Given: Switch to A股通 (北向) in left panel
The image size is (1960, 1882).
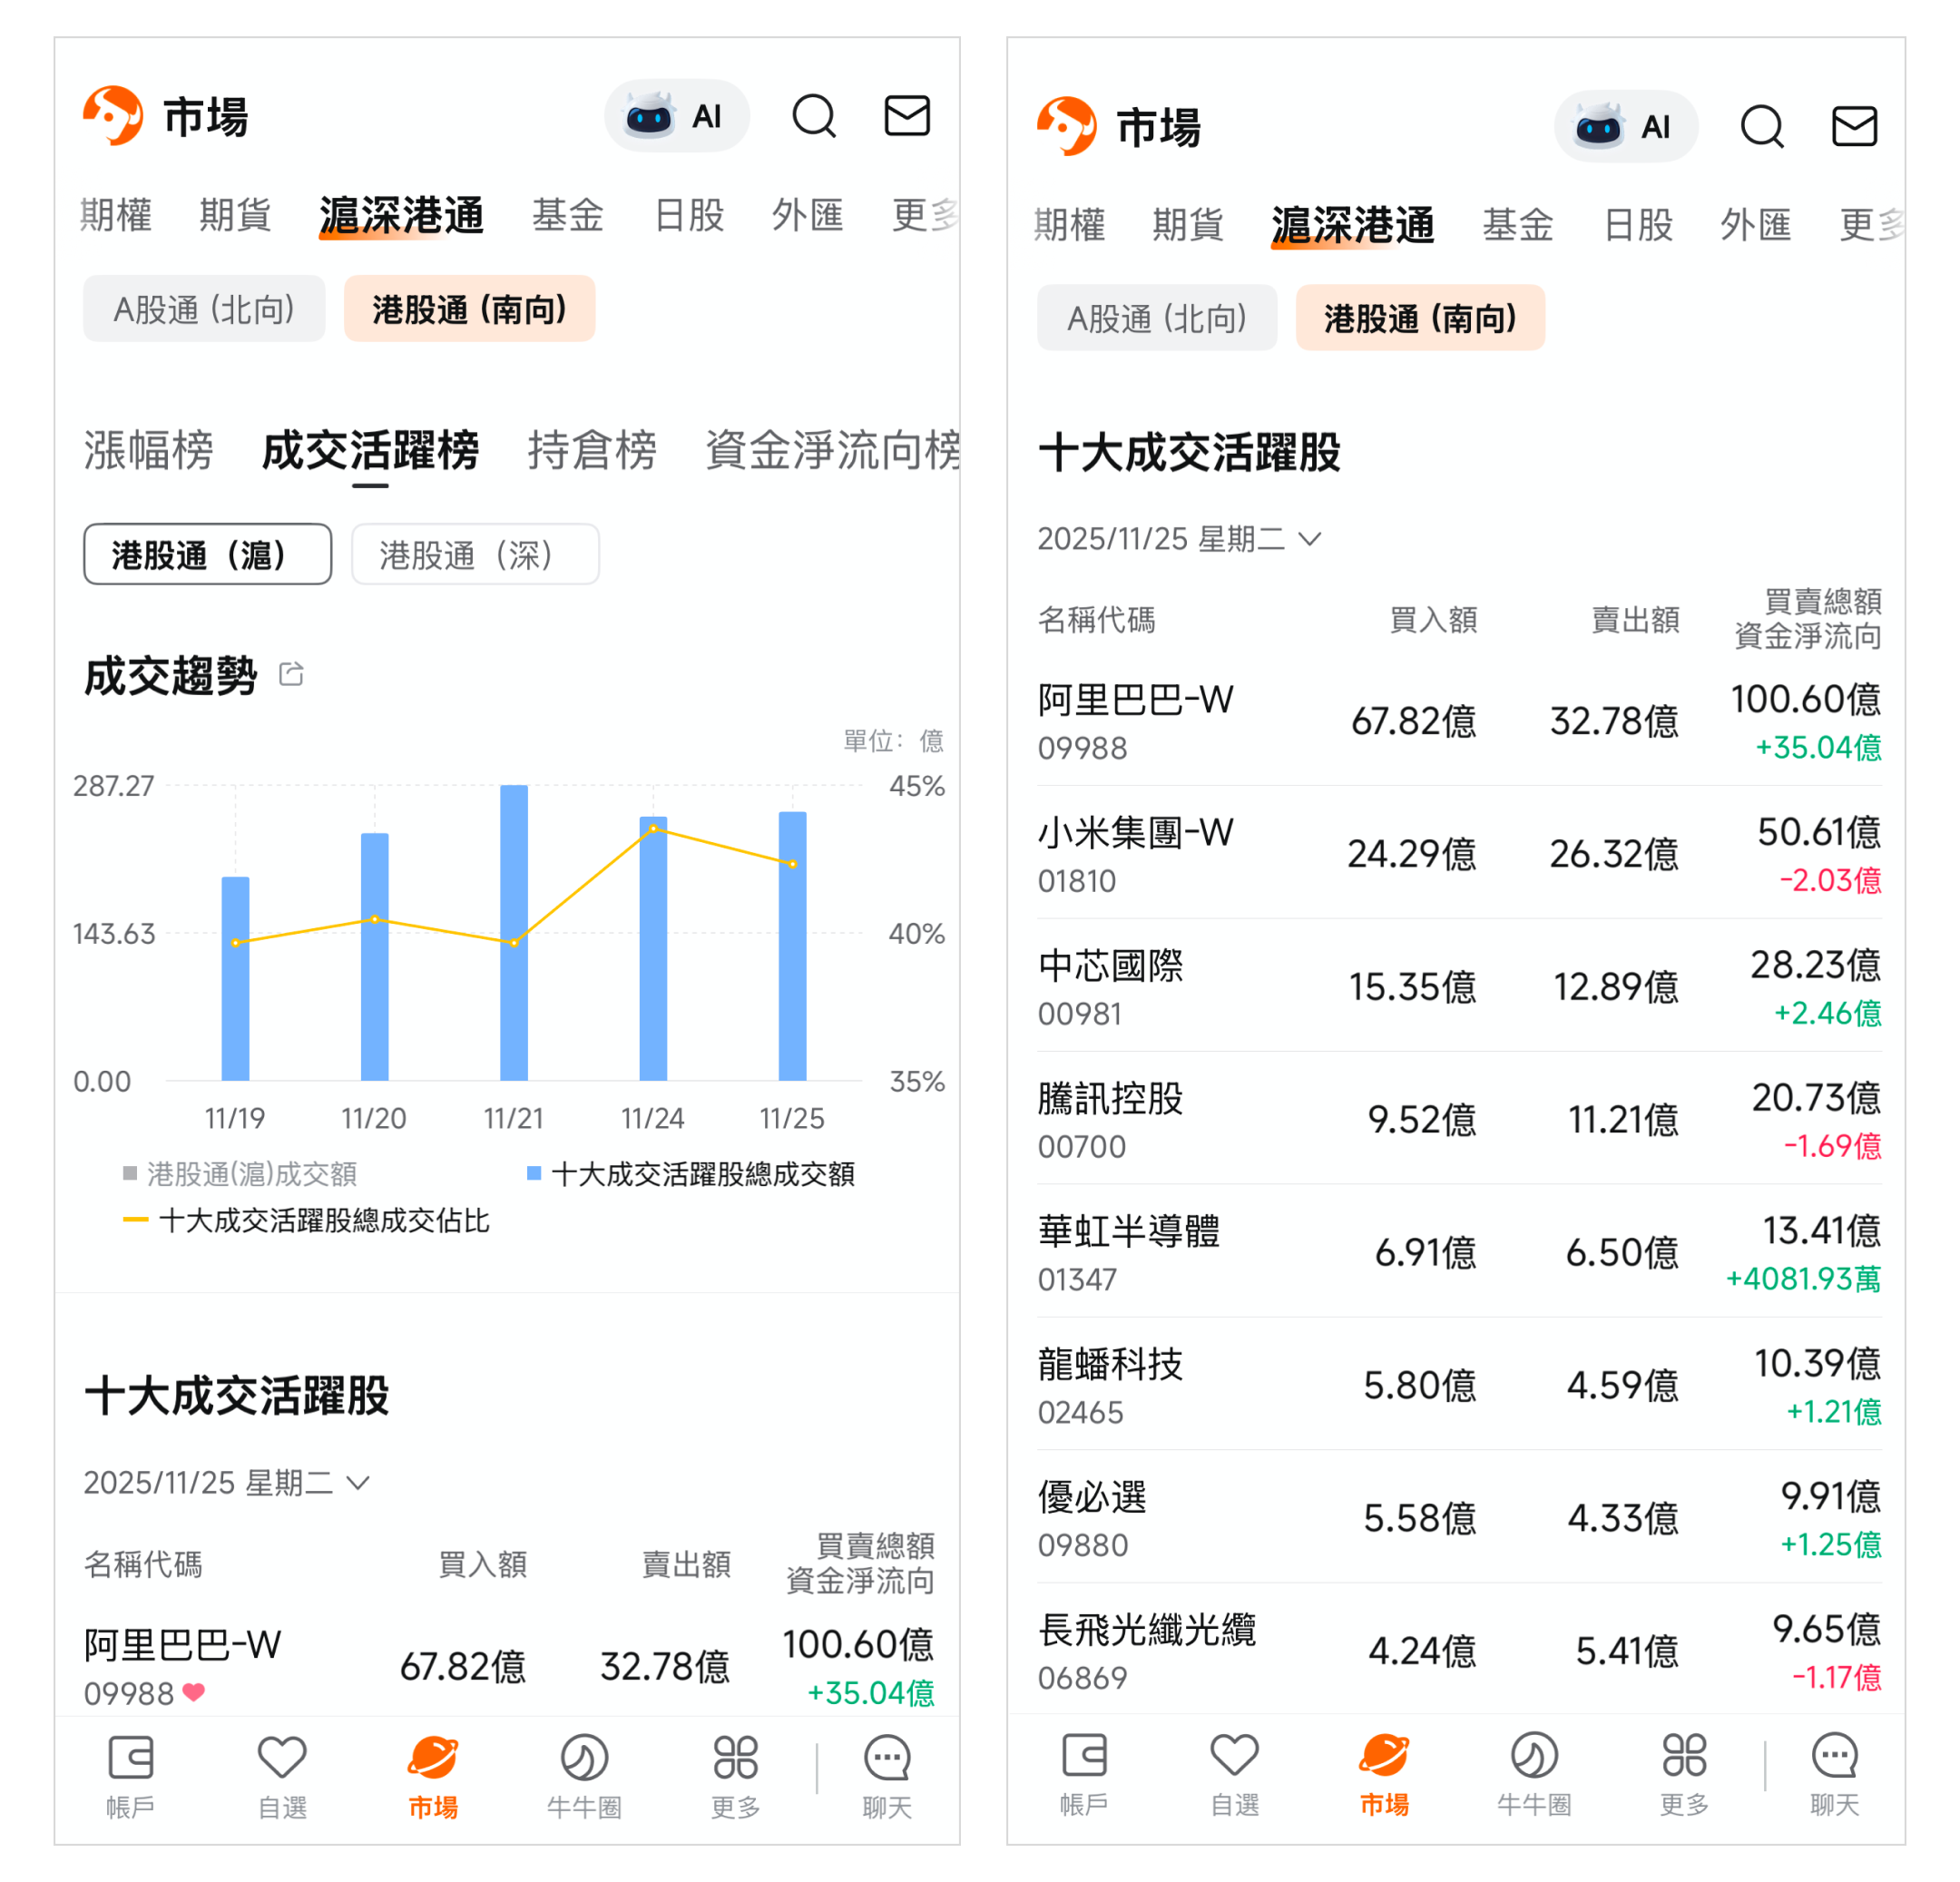Looking at the screenshot, I should click(x=204, y=309).
